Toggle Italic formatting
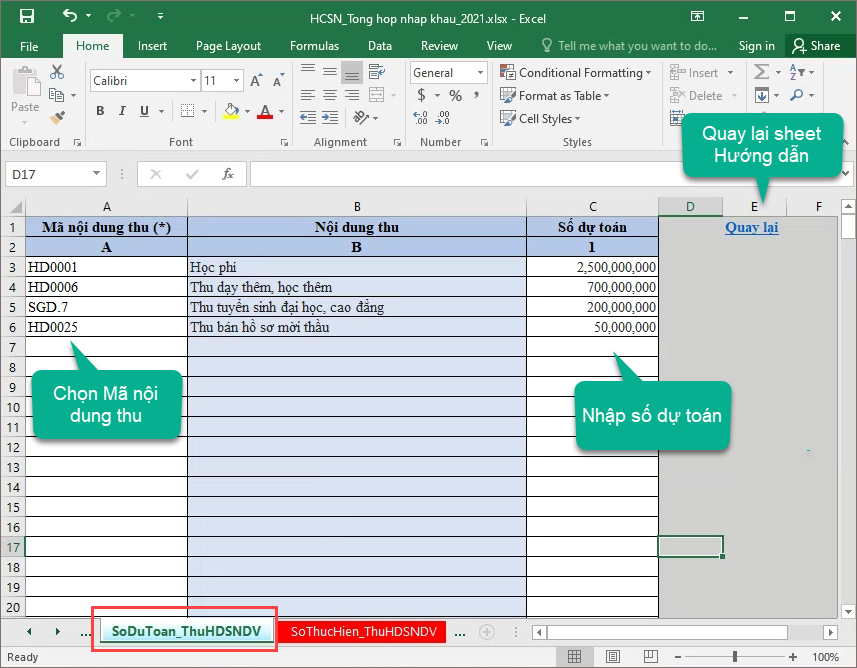Viewport: 857px width, 668px height. point(121,111)
